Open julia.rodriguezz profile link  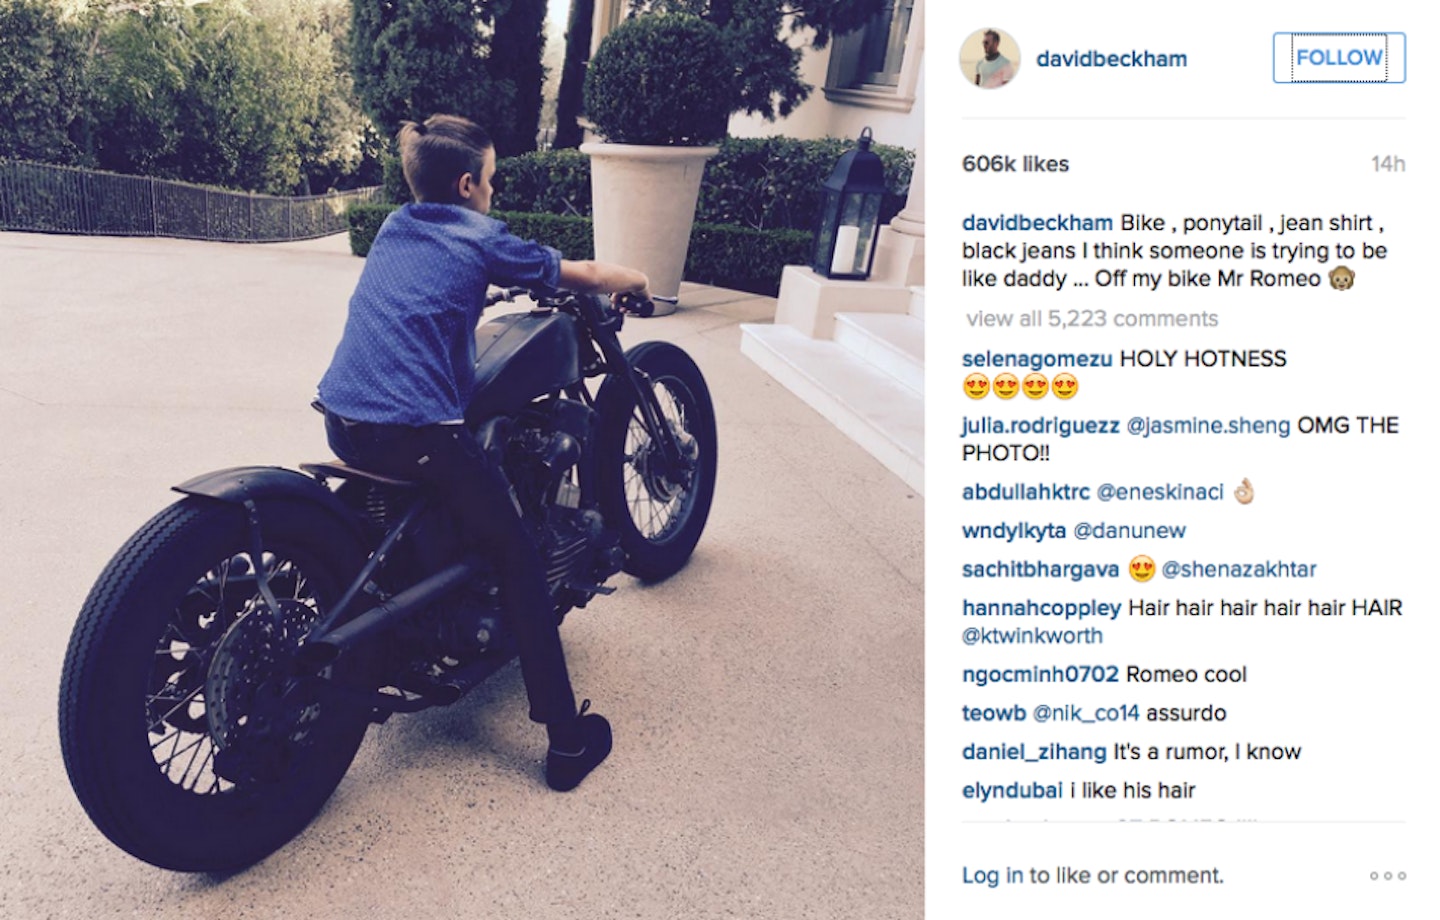[1040, 426]
